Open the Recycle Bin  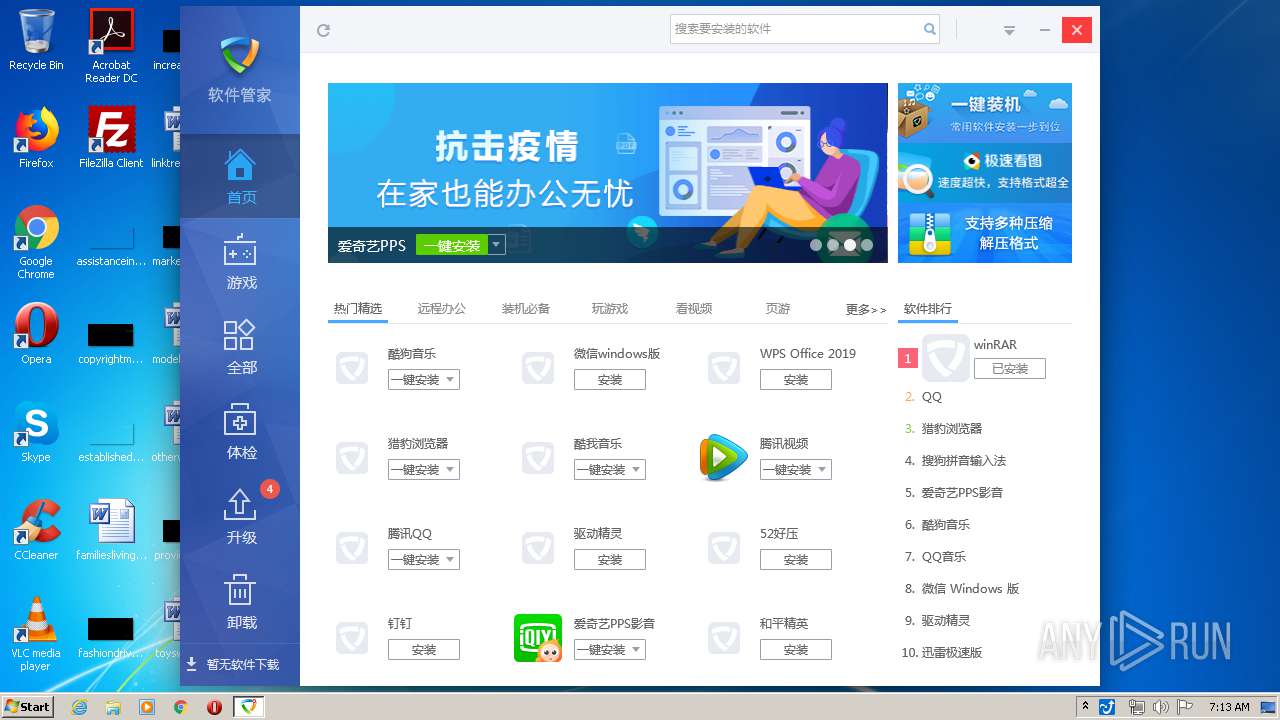click(36, 40)
